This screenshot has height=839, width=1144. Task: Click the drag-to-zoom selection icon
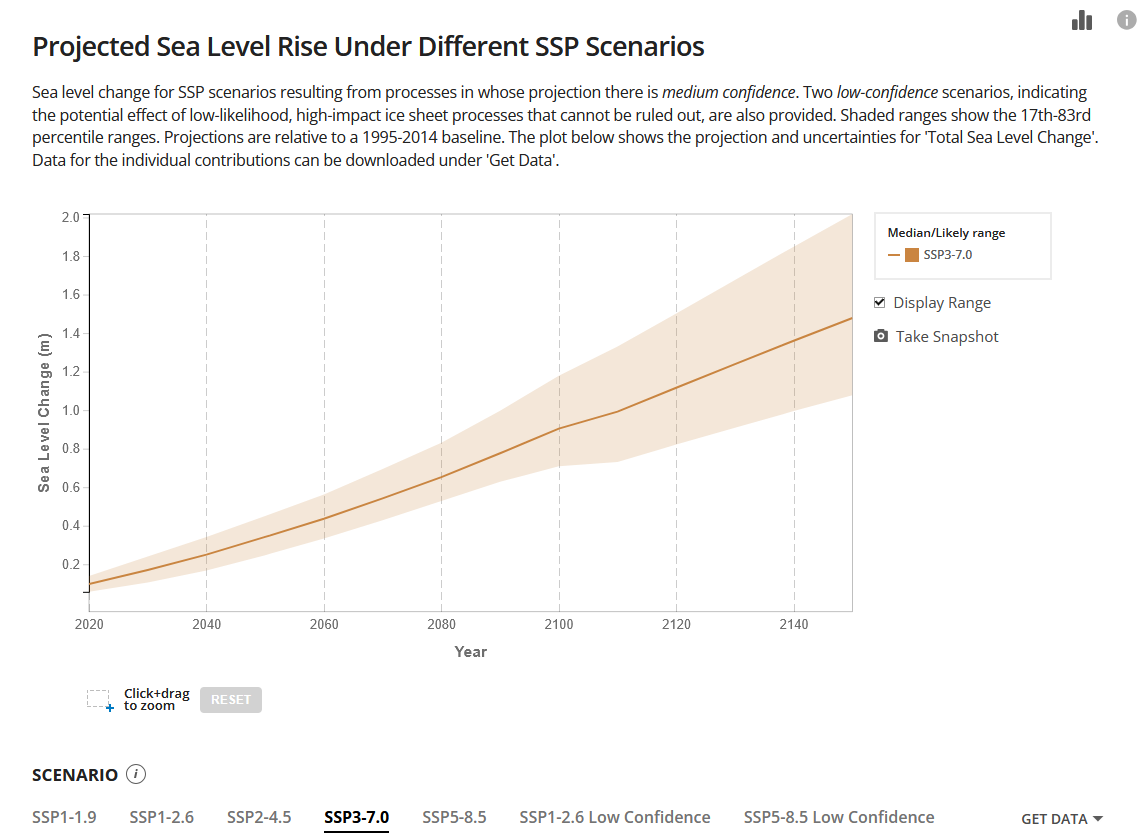point(99,700)
